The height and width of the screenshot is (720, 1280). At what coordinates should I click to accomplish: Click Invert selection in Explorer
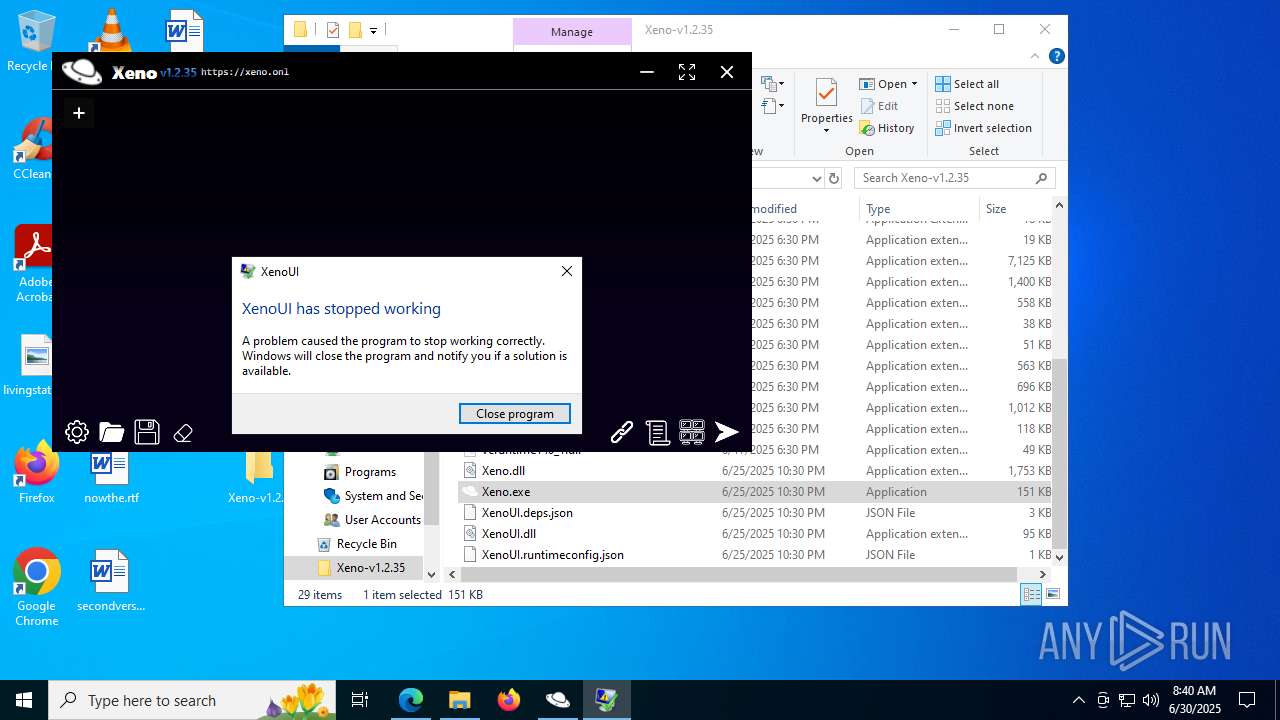click(983, 128)
